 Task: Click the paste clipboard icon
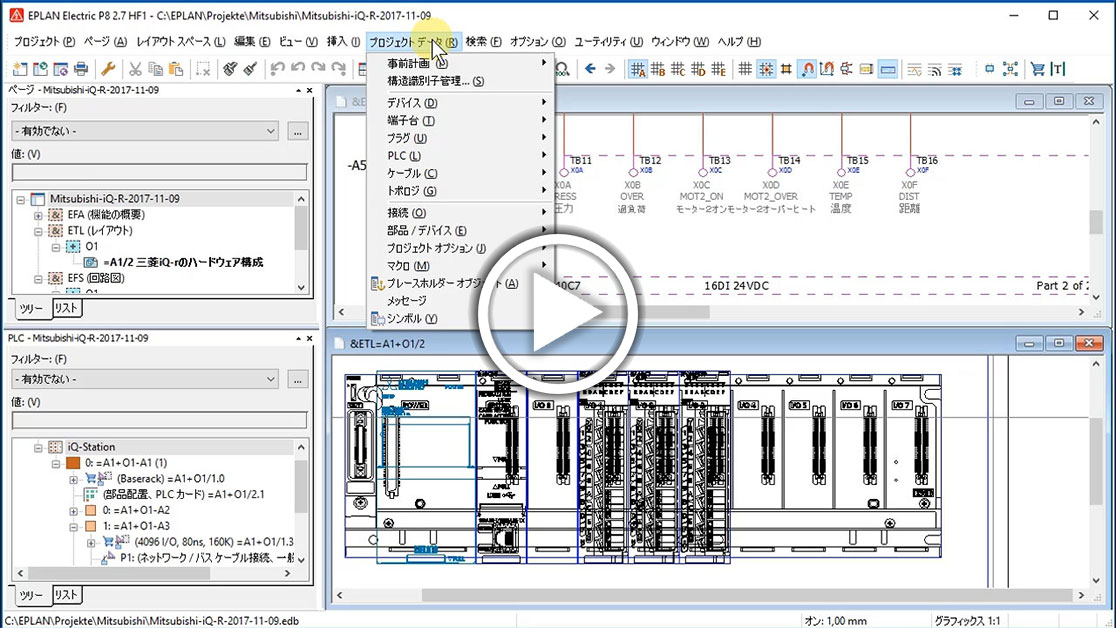[177, 69]
